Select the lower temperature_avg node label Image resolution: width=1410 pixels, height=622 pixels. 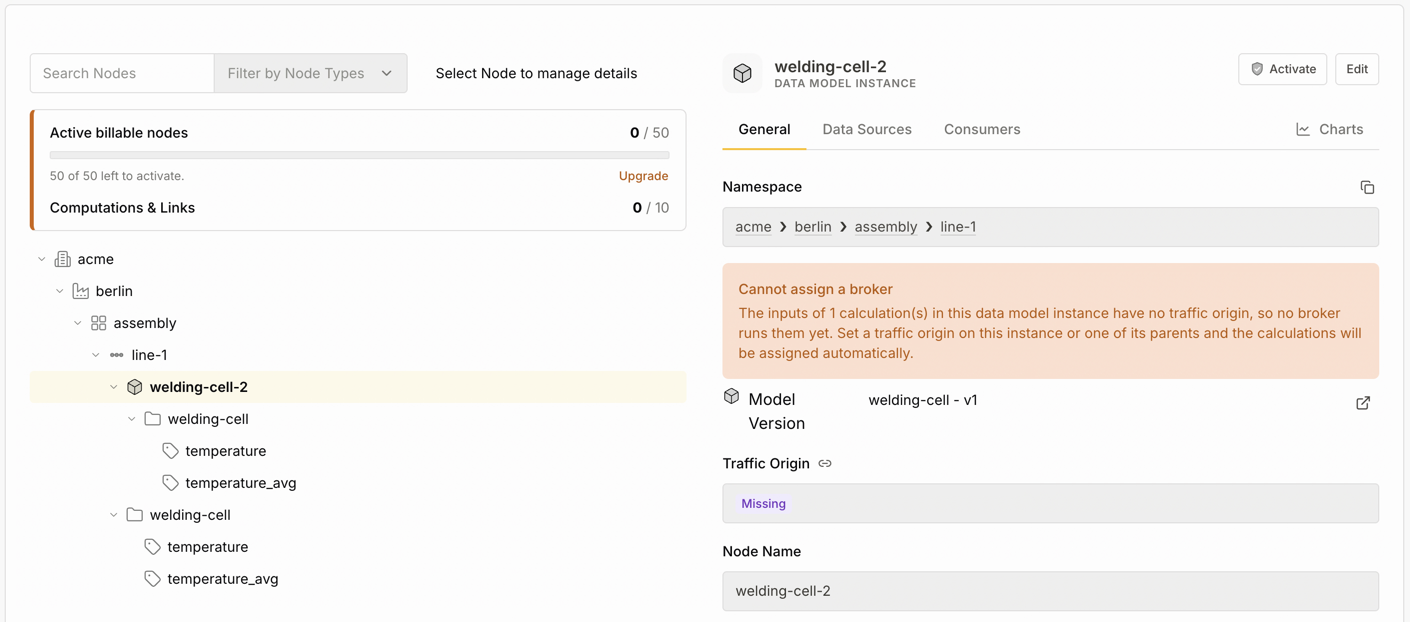(x=223, y=579)
